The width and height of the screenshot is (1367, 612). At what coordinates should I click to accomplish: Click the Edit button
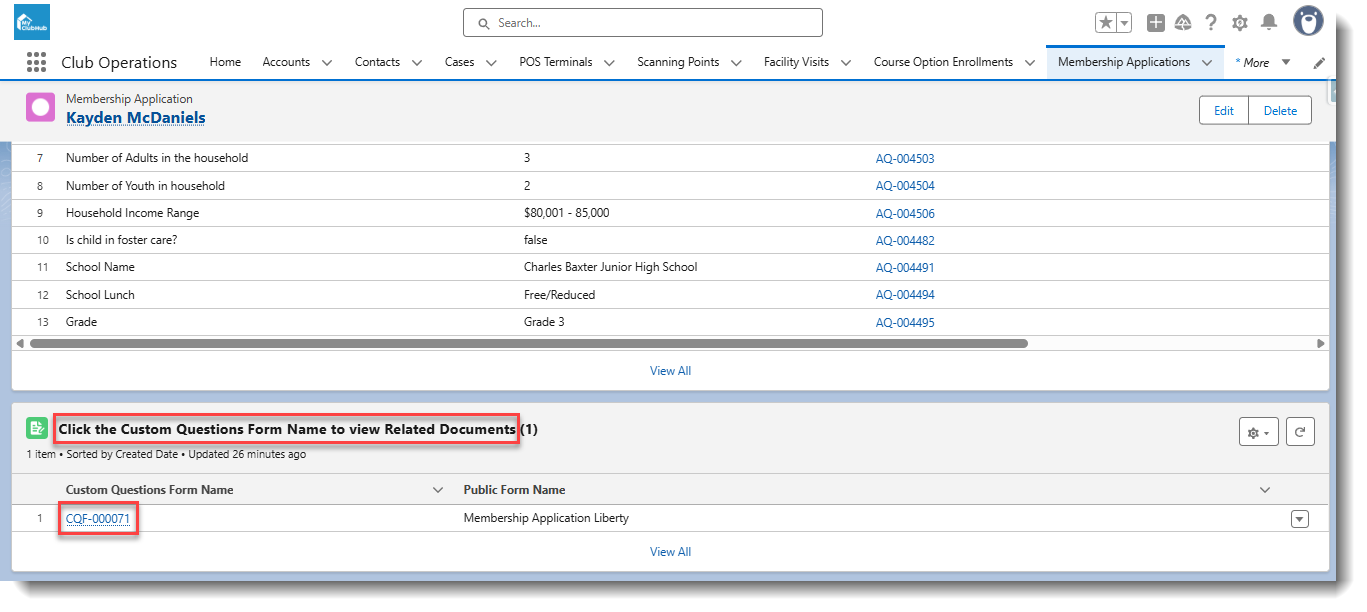pos(1223,110)
